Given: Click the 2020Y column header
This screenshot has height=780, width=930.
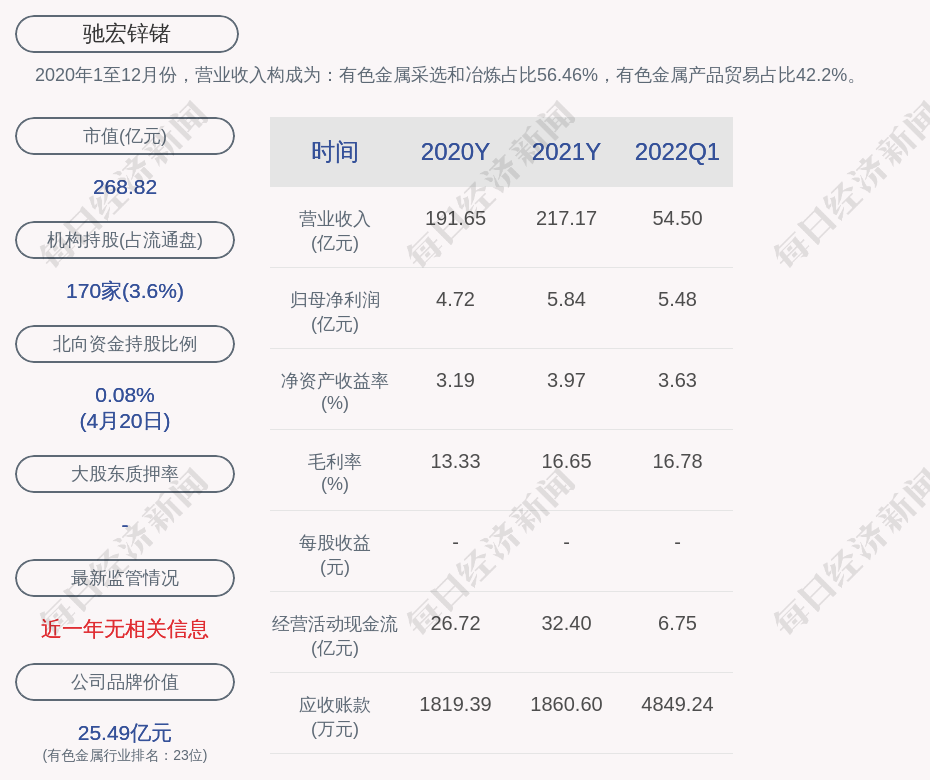Looking at the screenshot, I should click(x=455, y=152).
